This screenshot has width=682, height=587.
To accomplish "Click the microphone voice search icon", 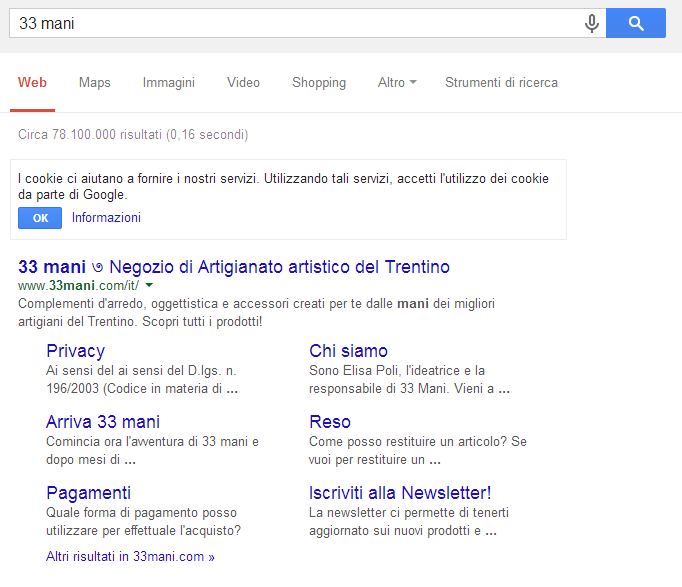I will coord(592,23).
